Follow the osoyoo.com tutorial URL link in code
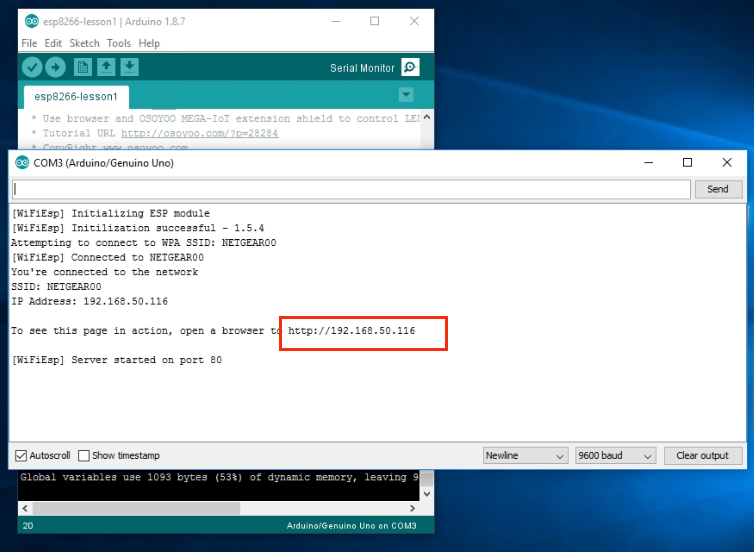This screenshot has height=552, width=754. [x=200, y=133]
